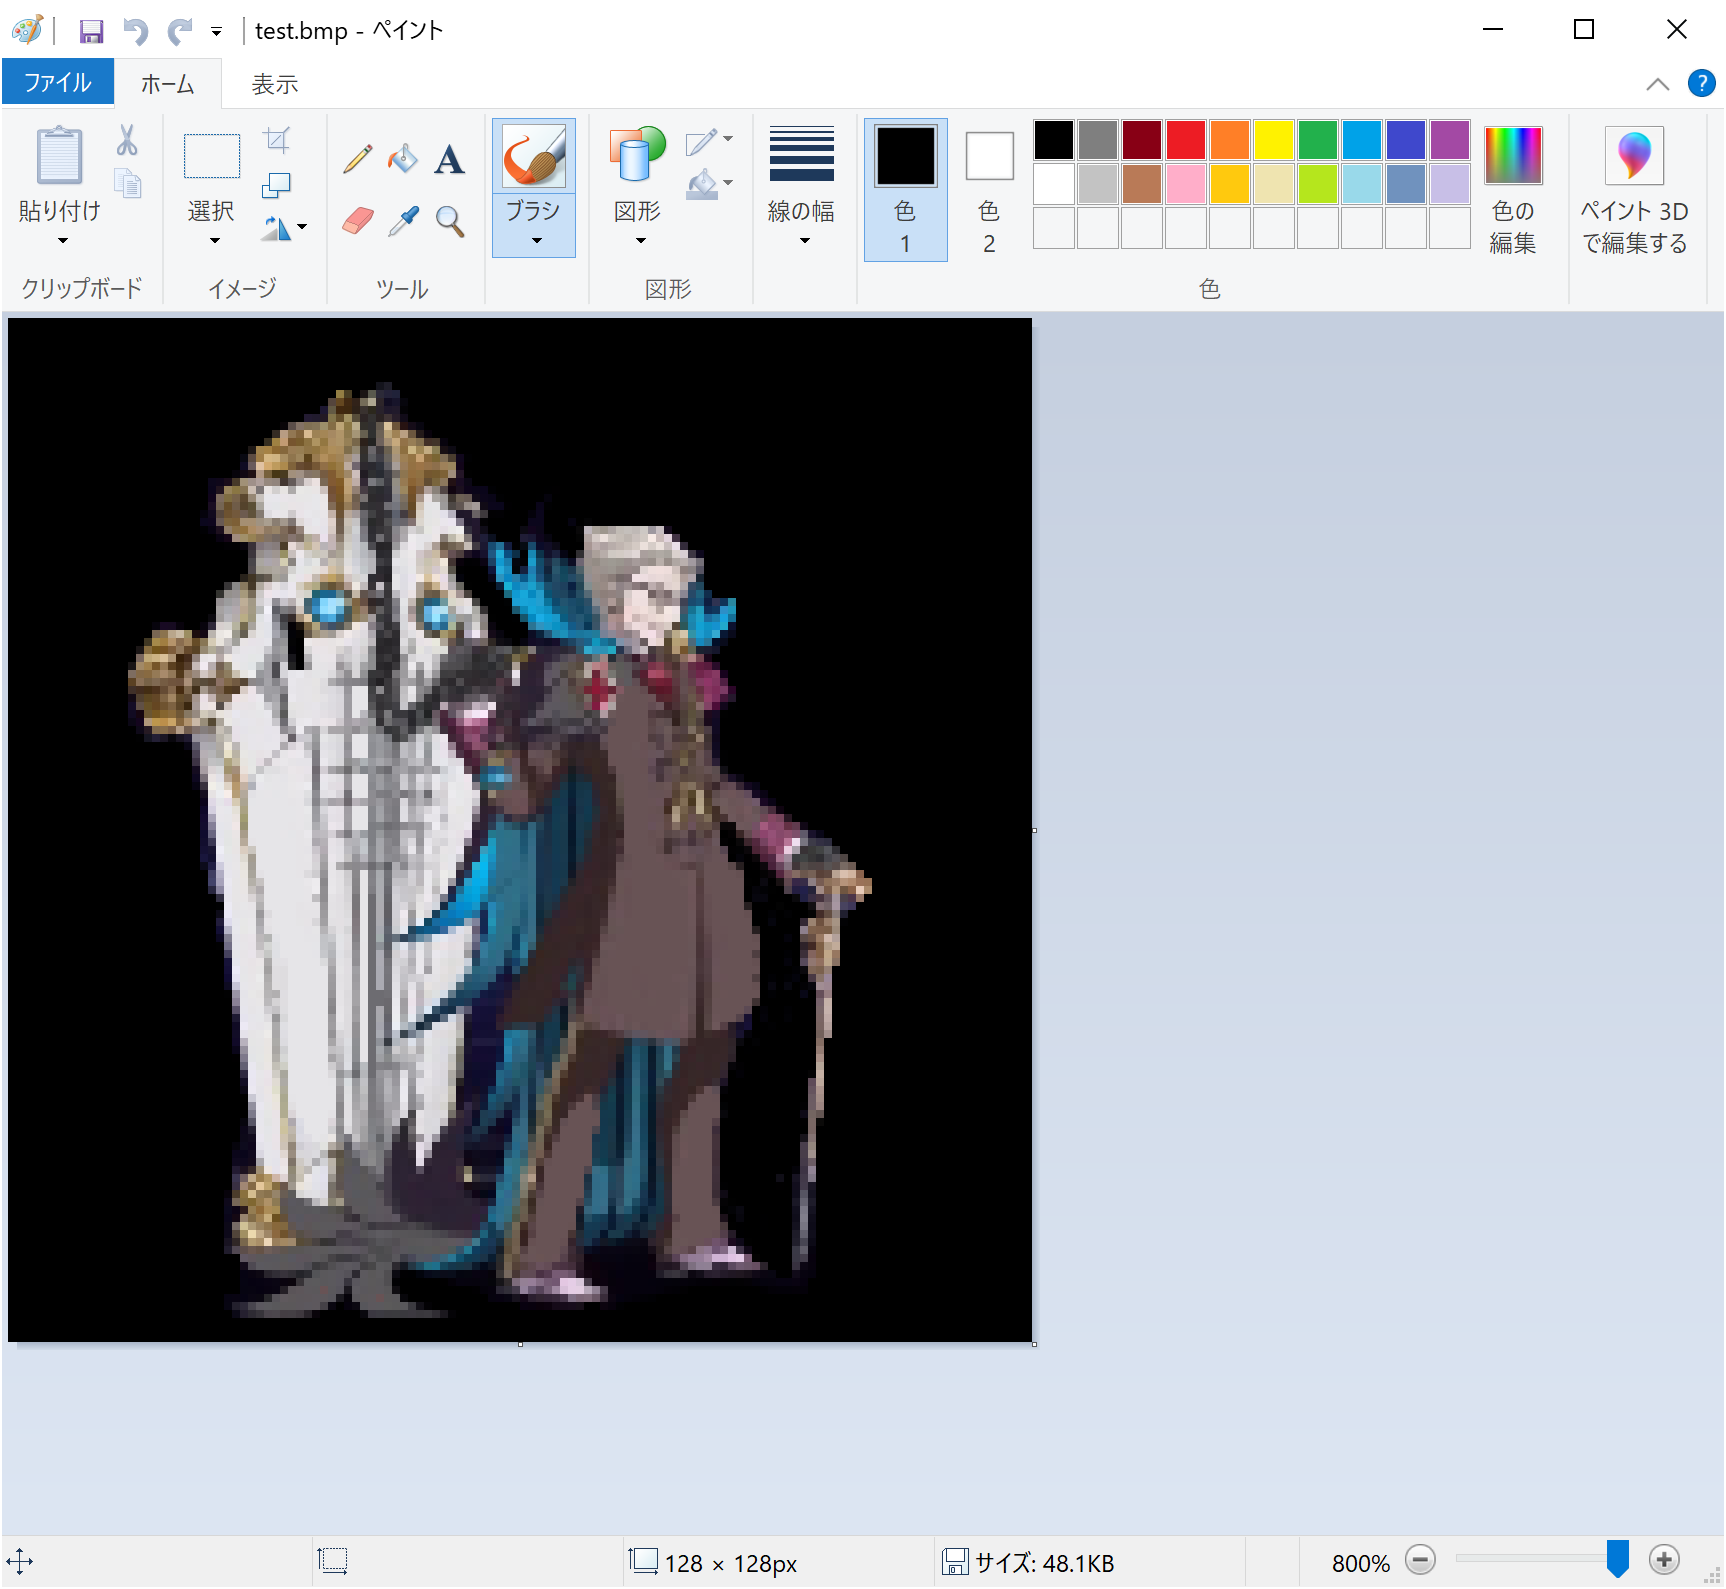The width and height of the screenshot is (1726, 1589).
Task: Activate the 色 1 foreground color box
Action: 905,190
